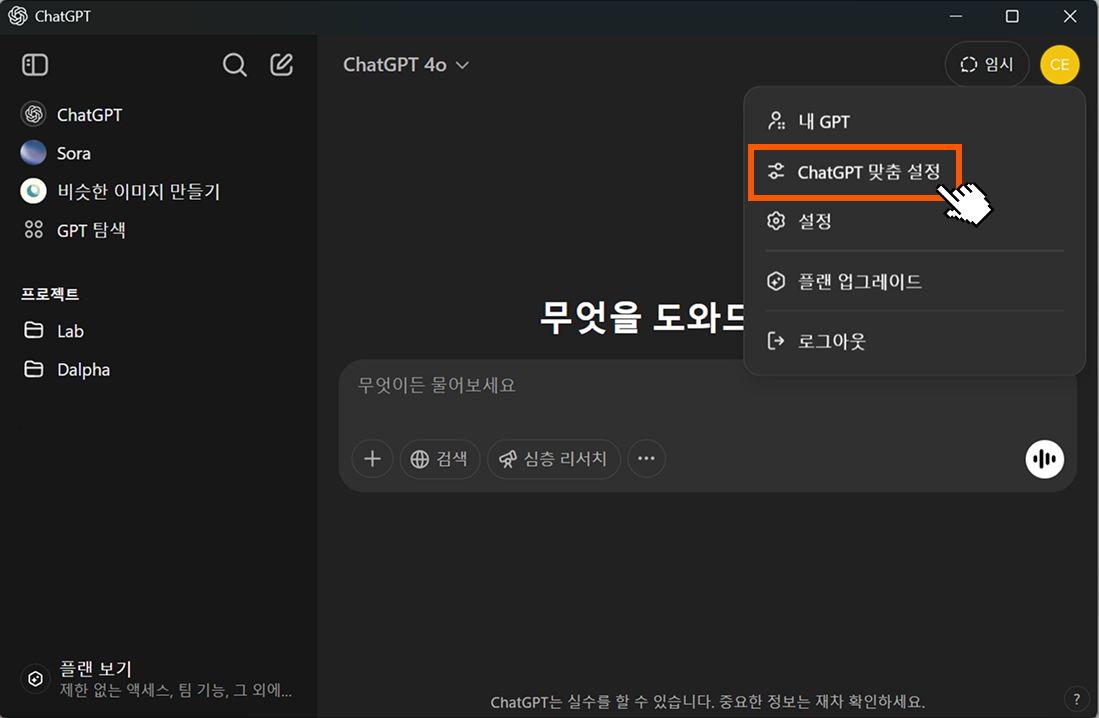Viewport: 1099px width, 718px height.
Task: Click the plus attach icon
Action: [372, 459]
